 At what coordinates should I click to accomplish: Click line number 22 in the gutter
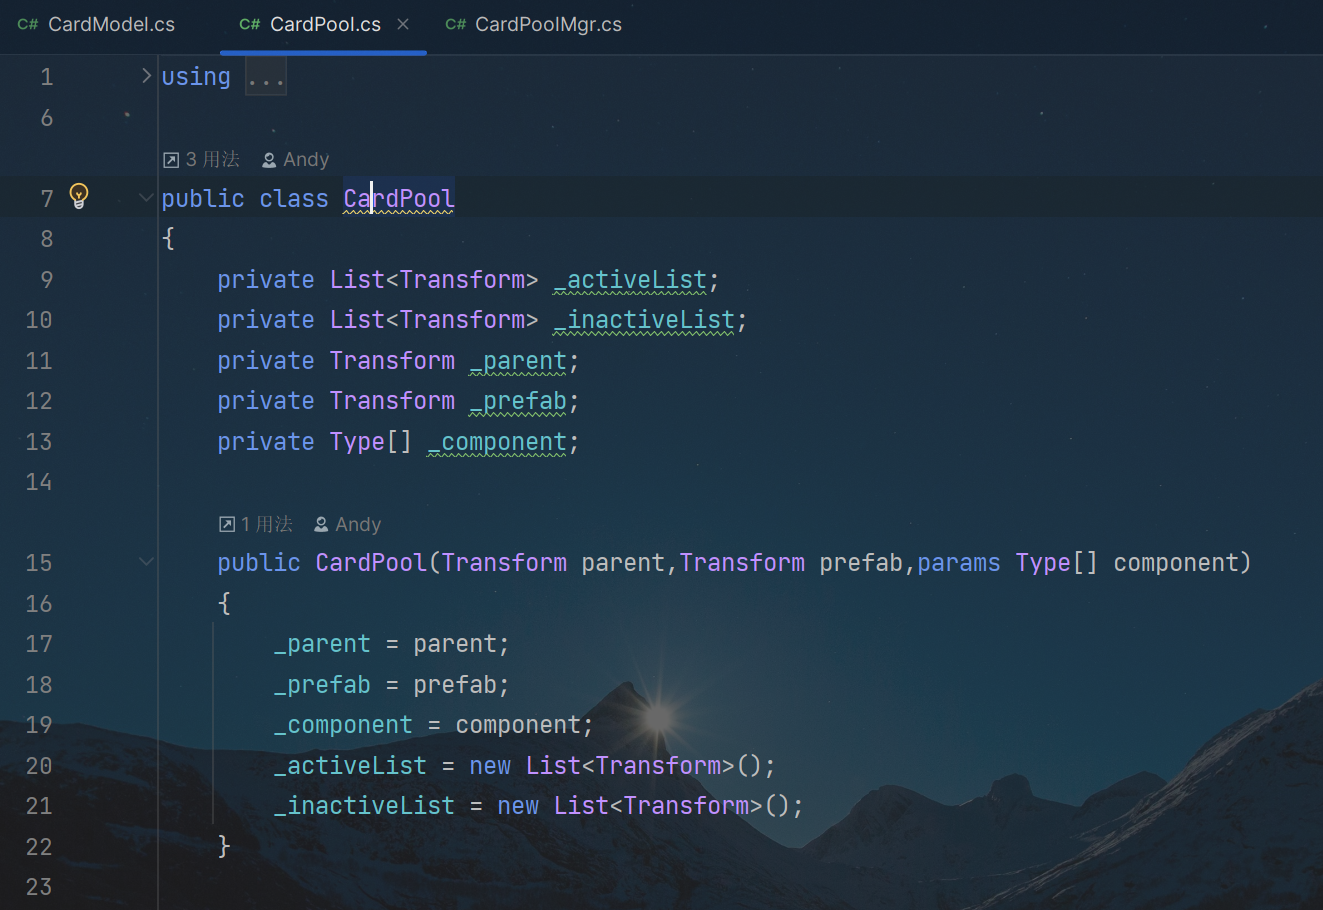click(39, 847)
